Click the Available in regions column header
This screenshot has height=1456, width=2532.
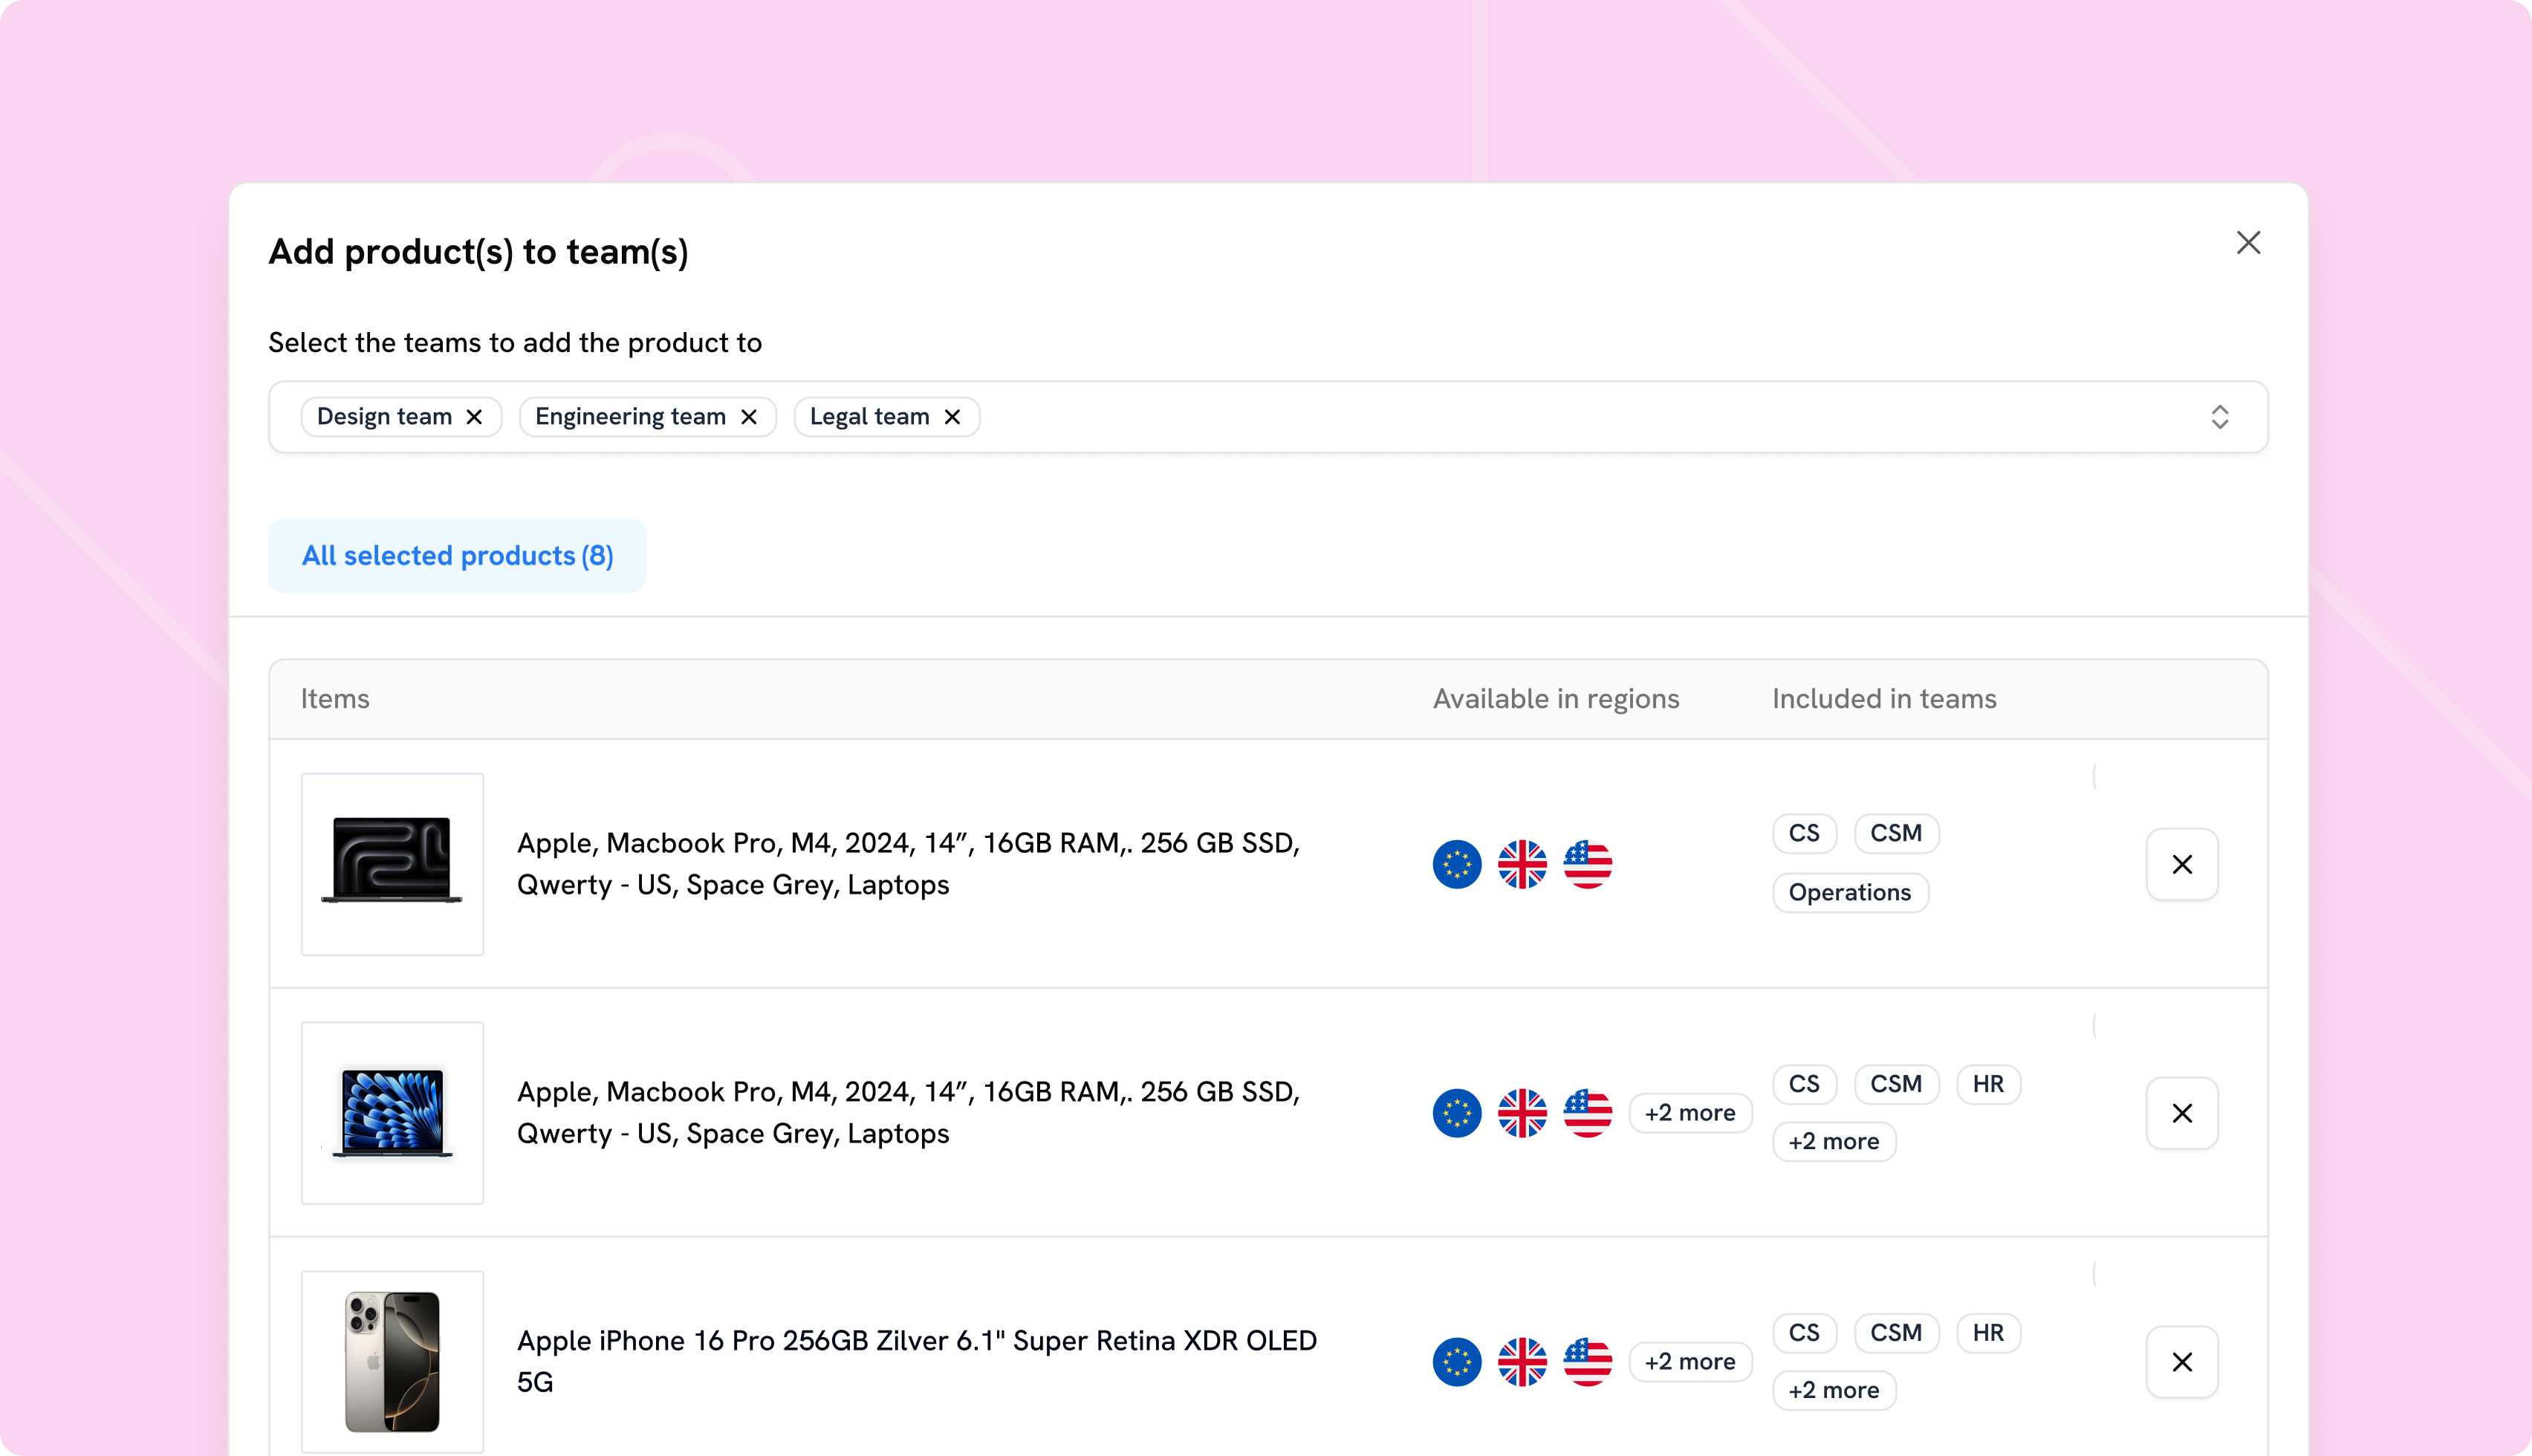click(x=1556, y=699)
